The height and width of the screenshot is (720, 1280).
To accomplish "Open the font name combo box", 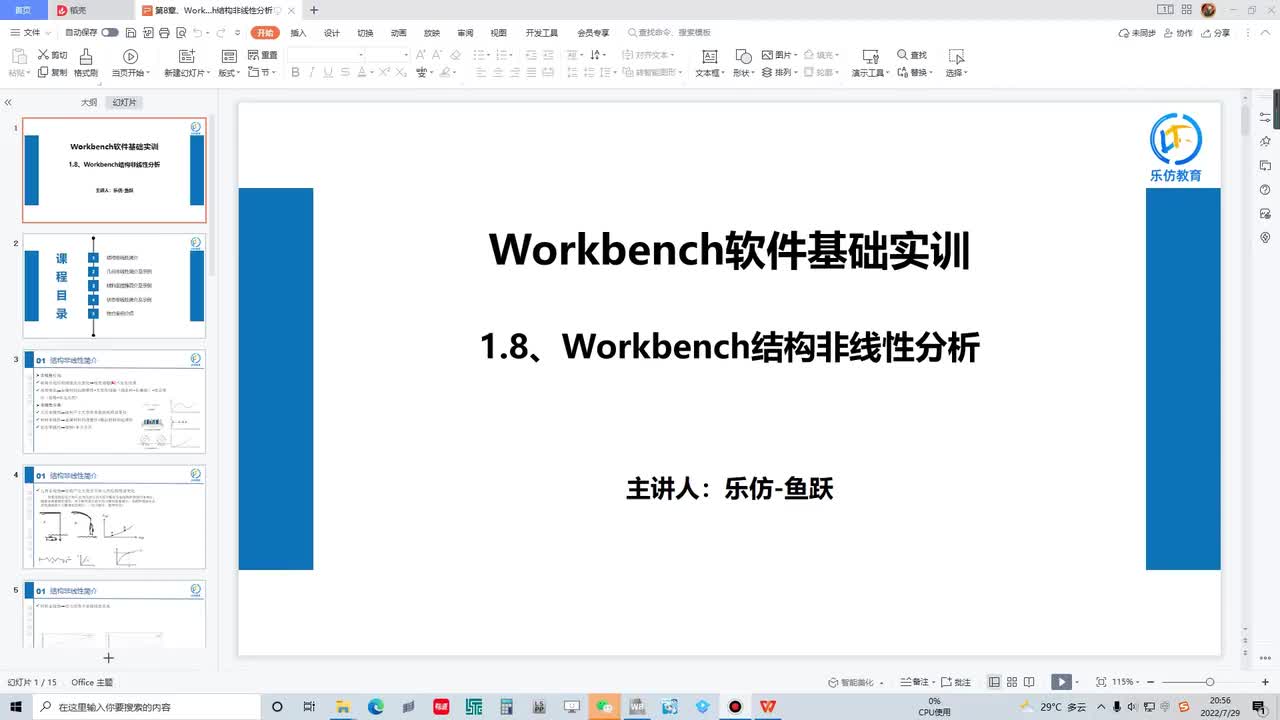I will (x=325, y=54).
